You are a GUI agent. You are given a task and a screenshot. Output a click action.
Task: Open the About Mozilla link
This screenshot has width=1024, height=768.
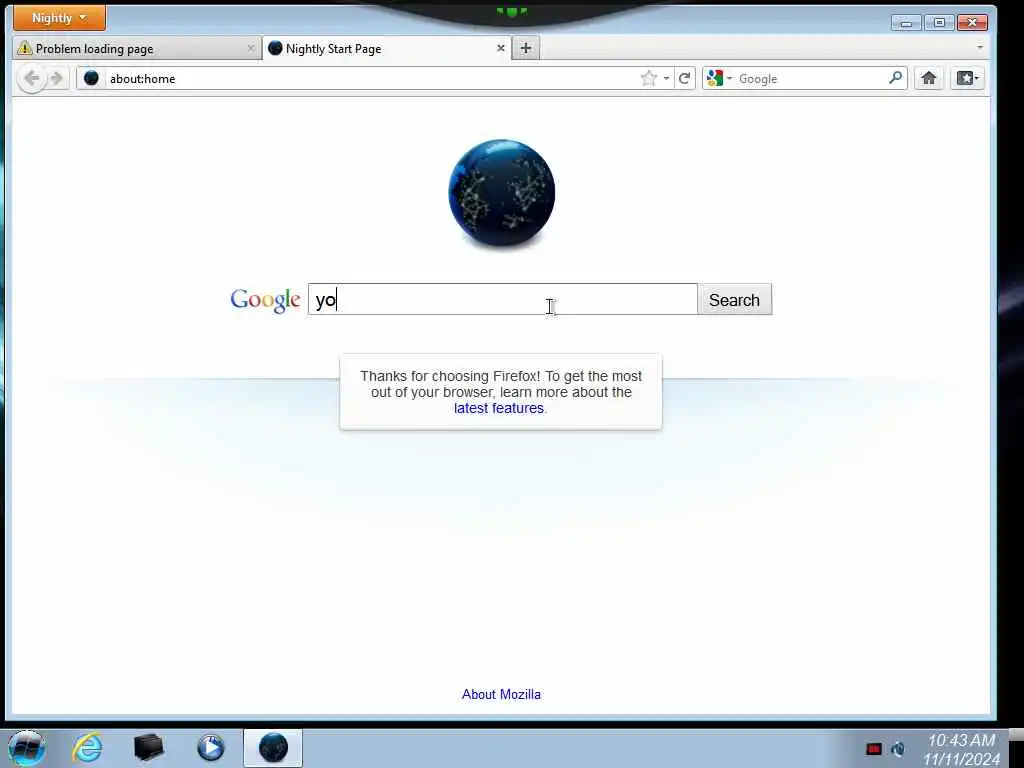501,694
